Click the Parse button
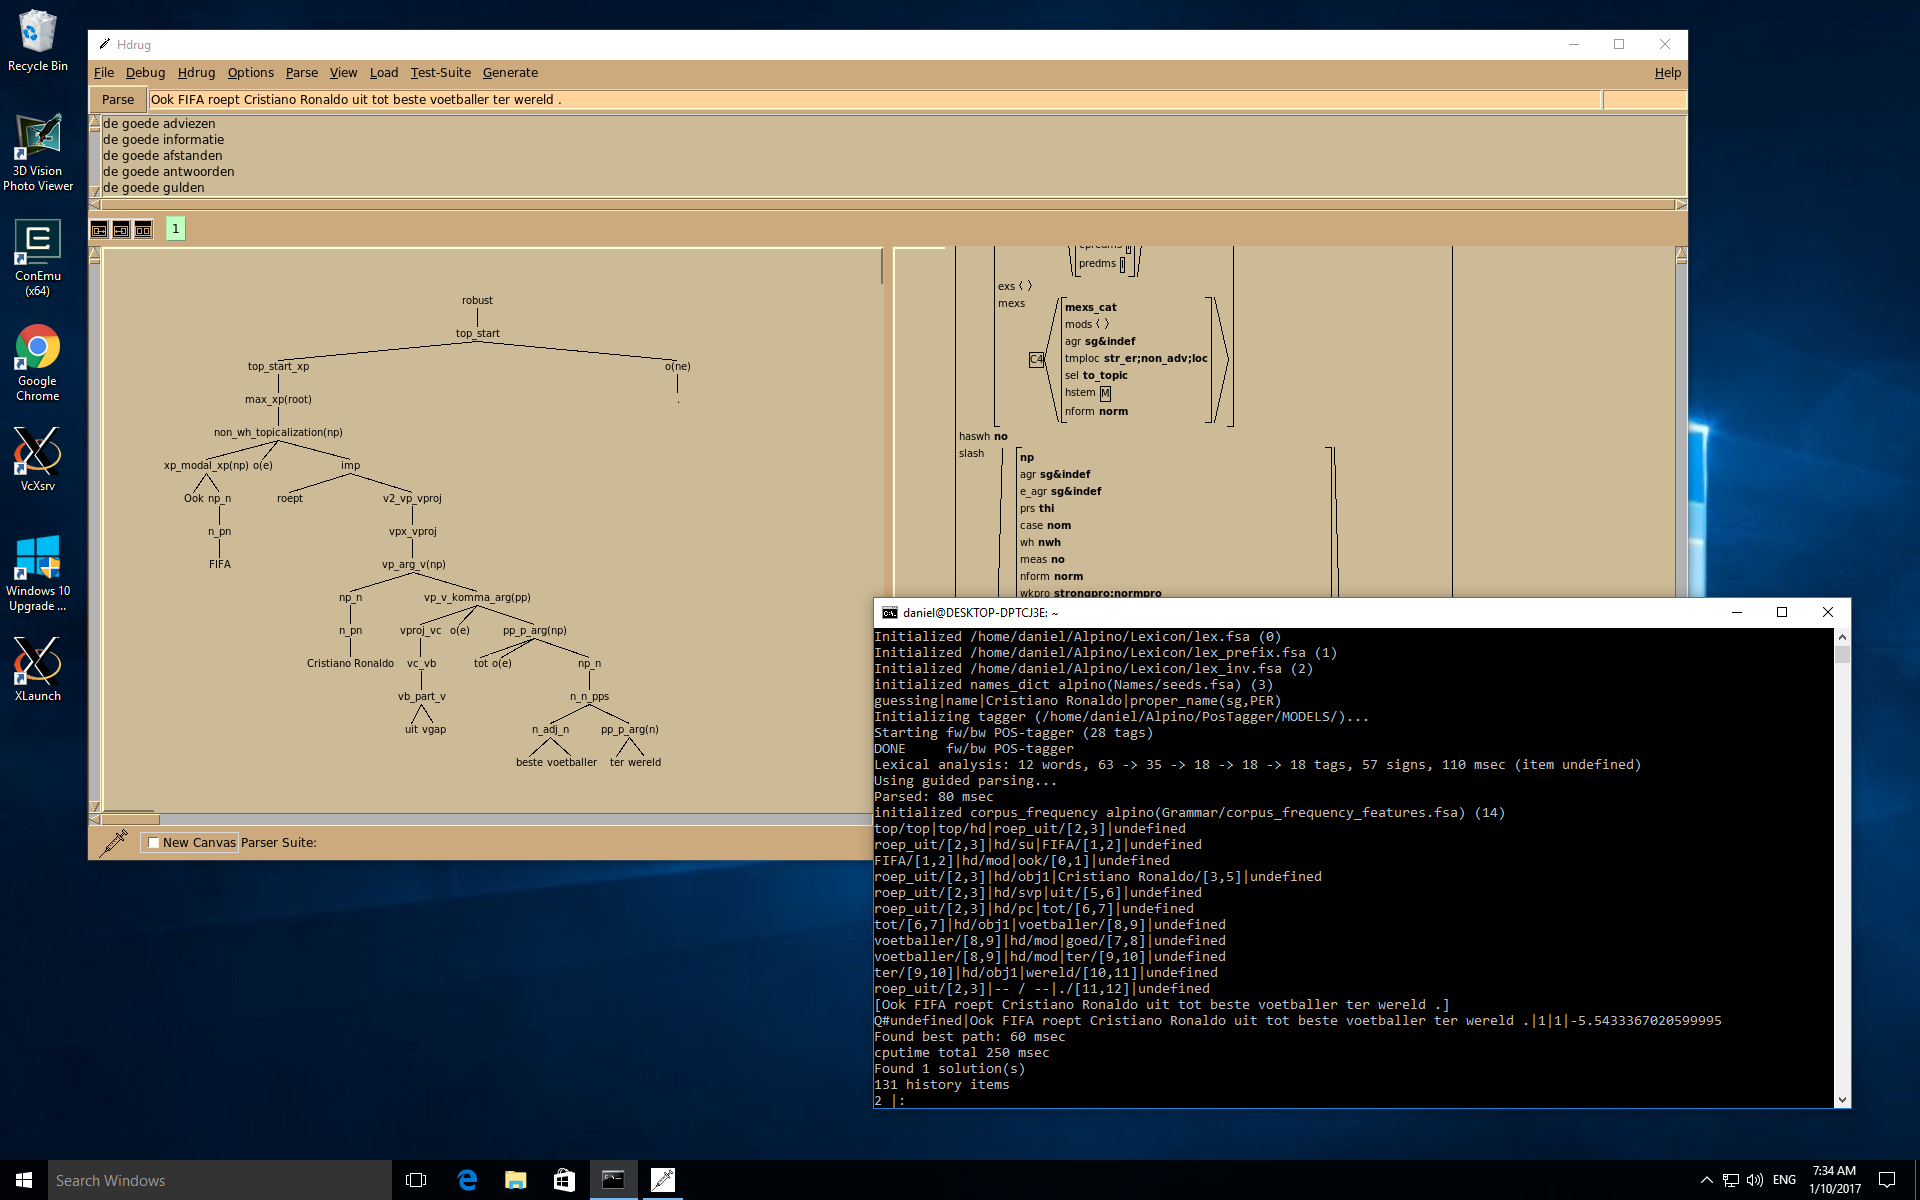 point(117,99)
